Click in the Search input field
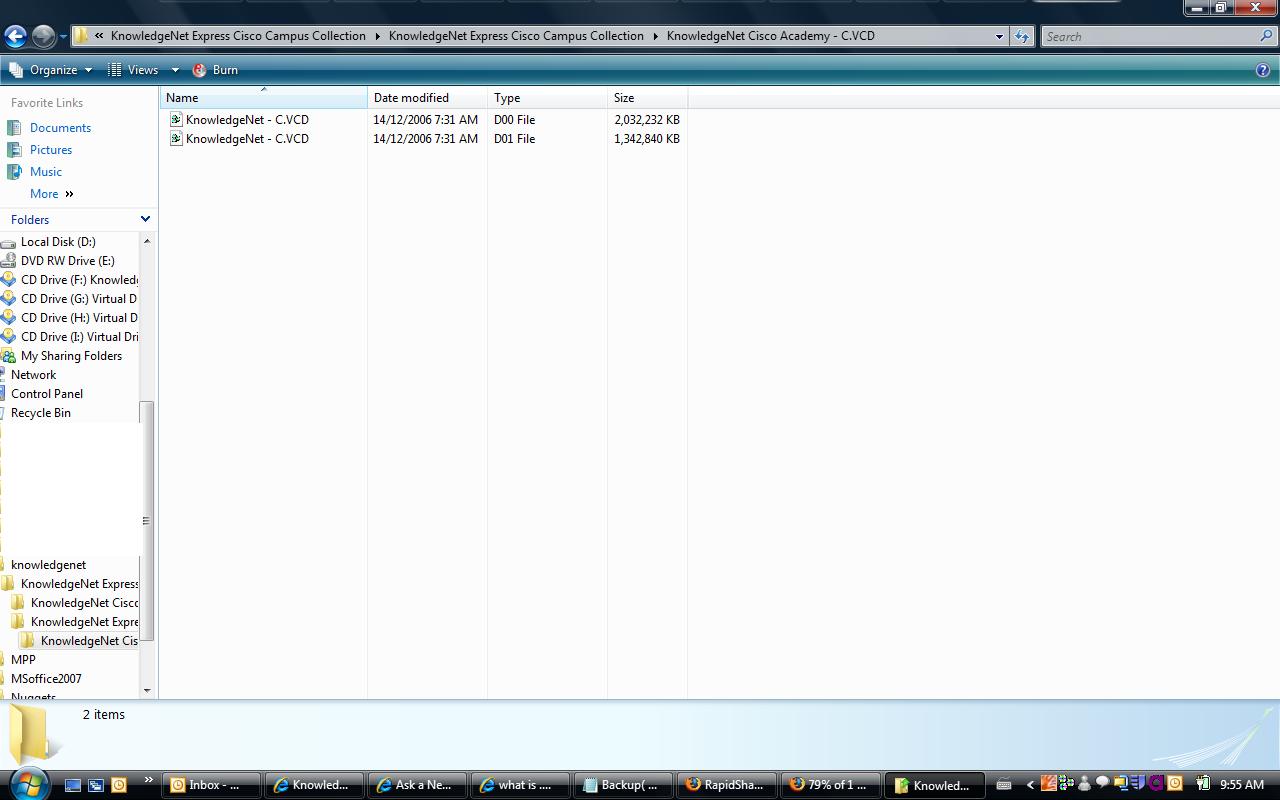 tap(1150, 36)
